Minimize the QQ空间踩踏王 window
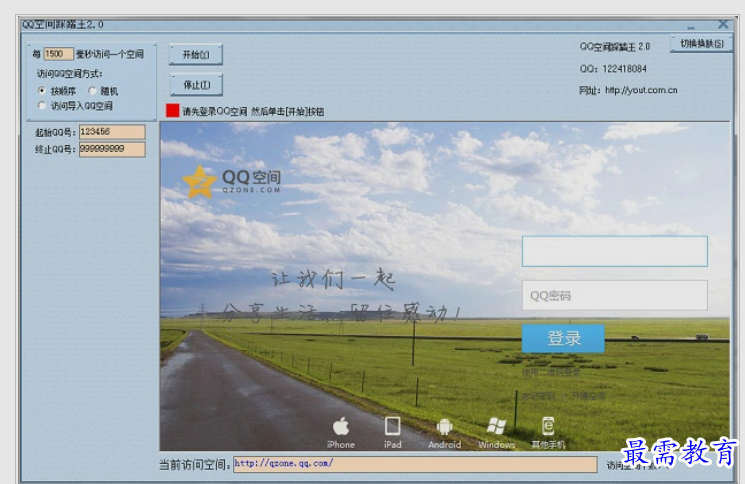The image size is (745, 484). pyautogui.click(x=690, y=26)
